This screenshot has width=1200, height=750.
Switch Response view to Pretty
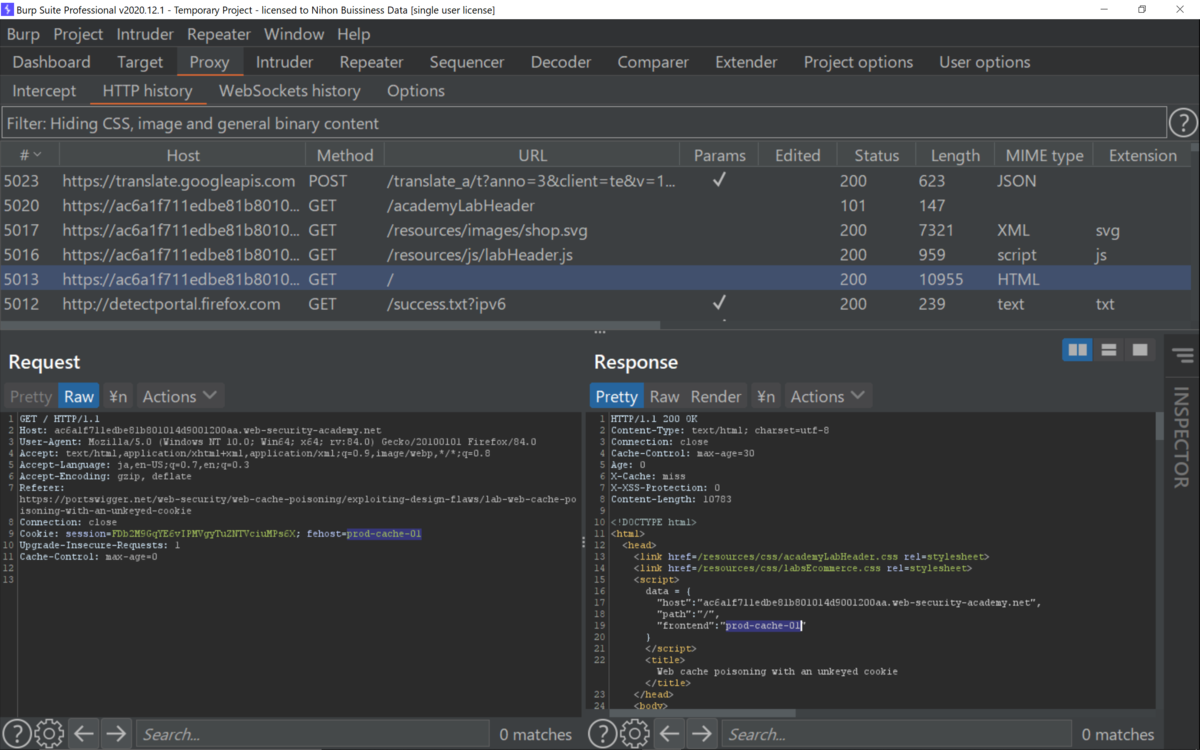click(617, 396)
